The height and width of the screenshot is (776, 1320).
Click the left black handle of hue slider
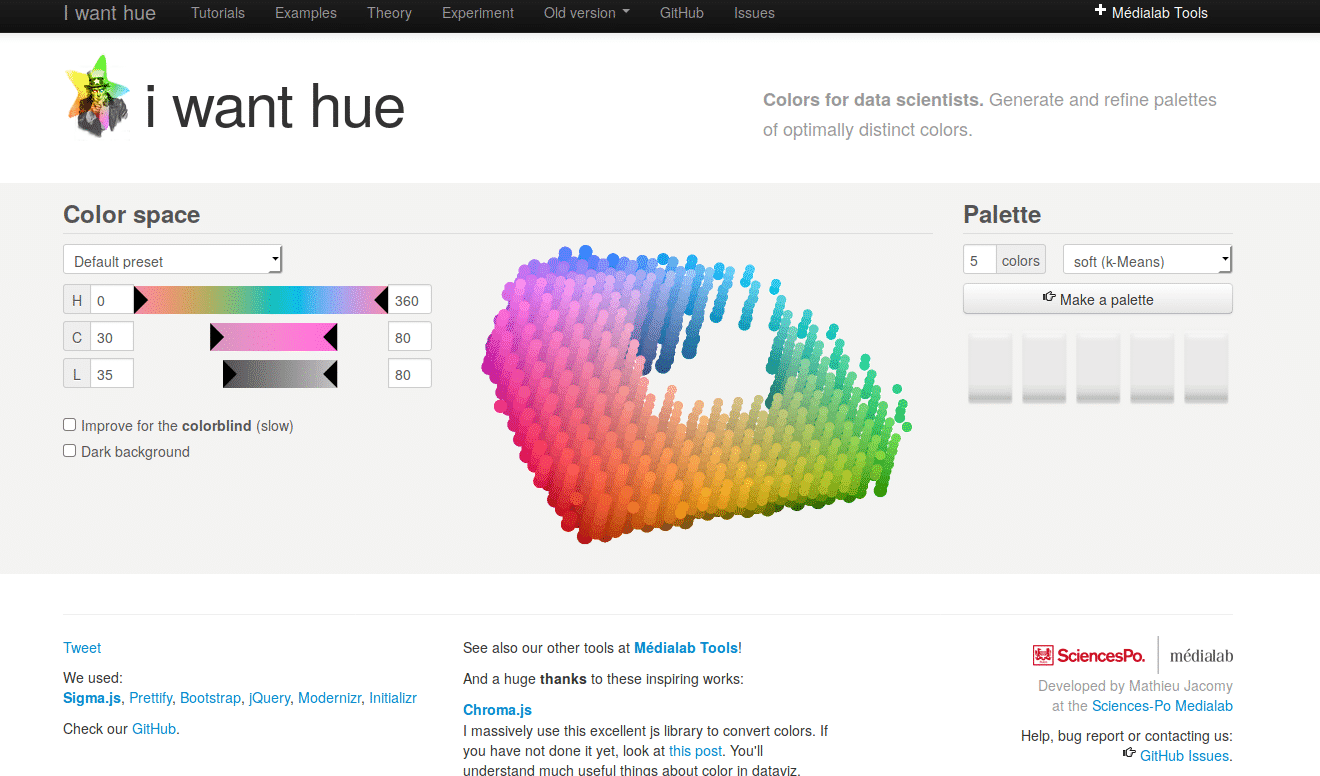[x=140, y=300]
